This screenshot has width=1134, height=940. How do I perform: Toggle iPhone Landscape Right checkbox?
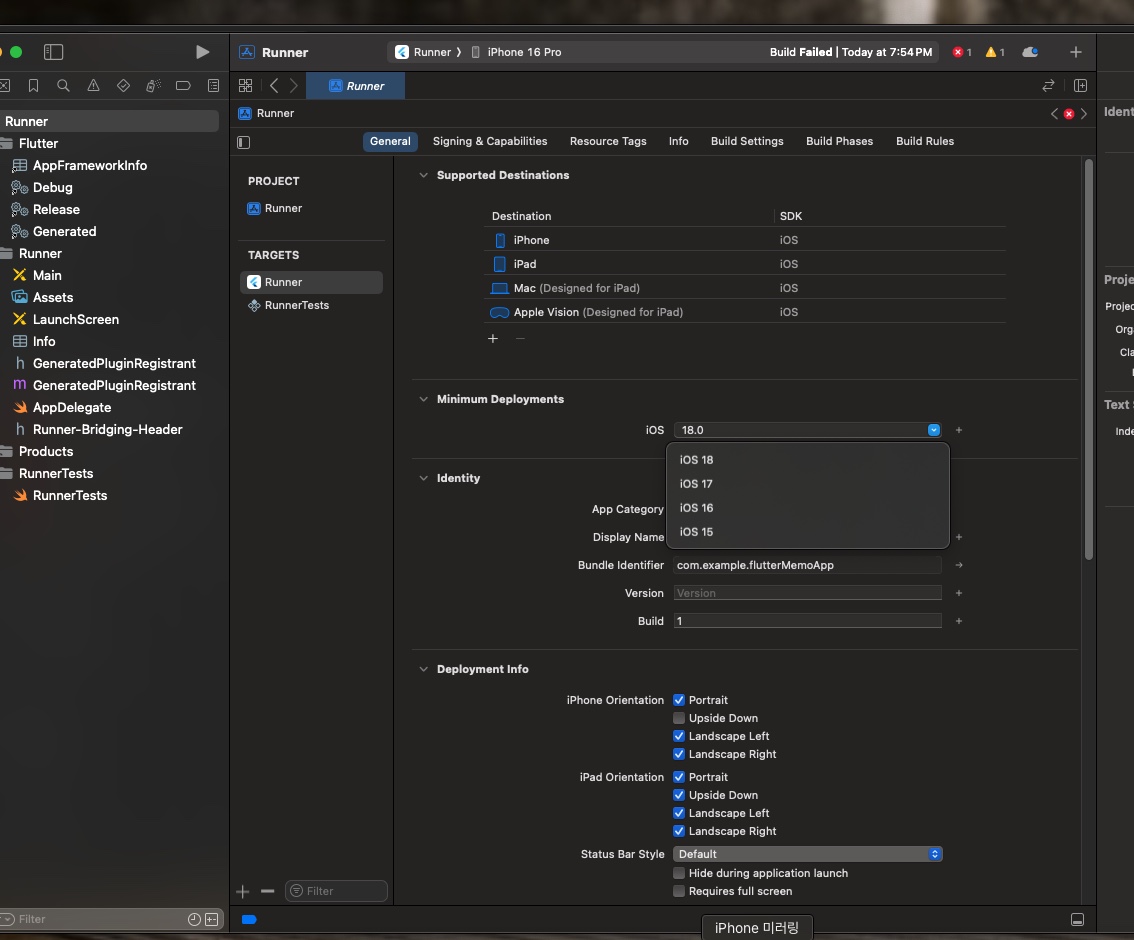coord(679,754)
